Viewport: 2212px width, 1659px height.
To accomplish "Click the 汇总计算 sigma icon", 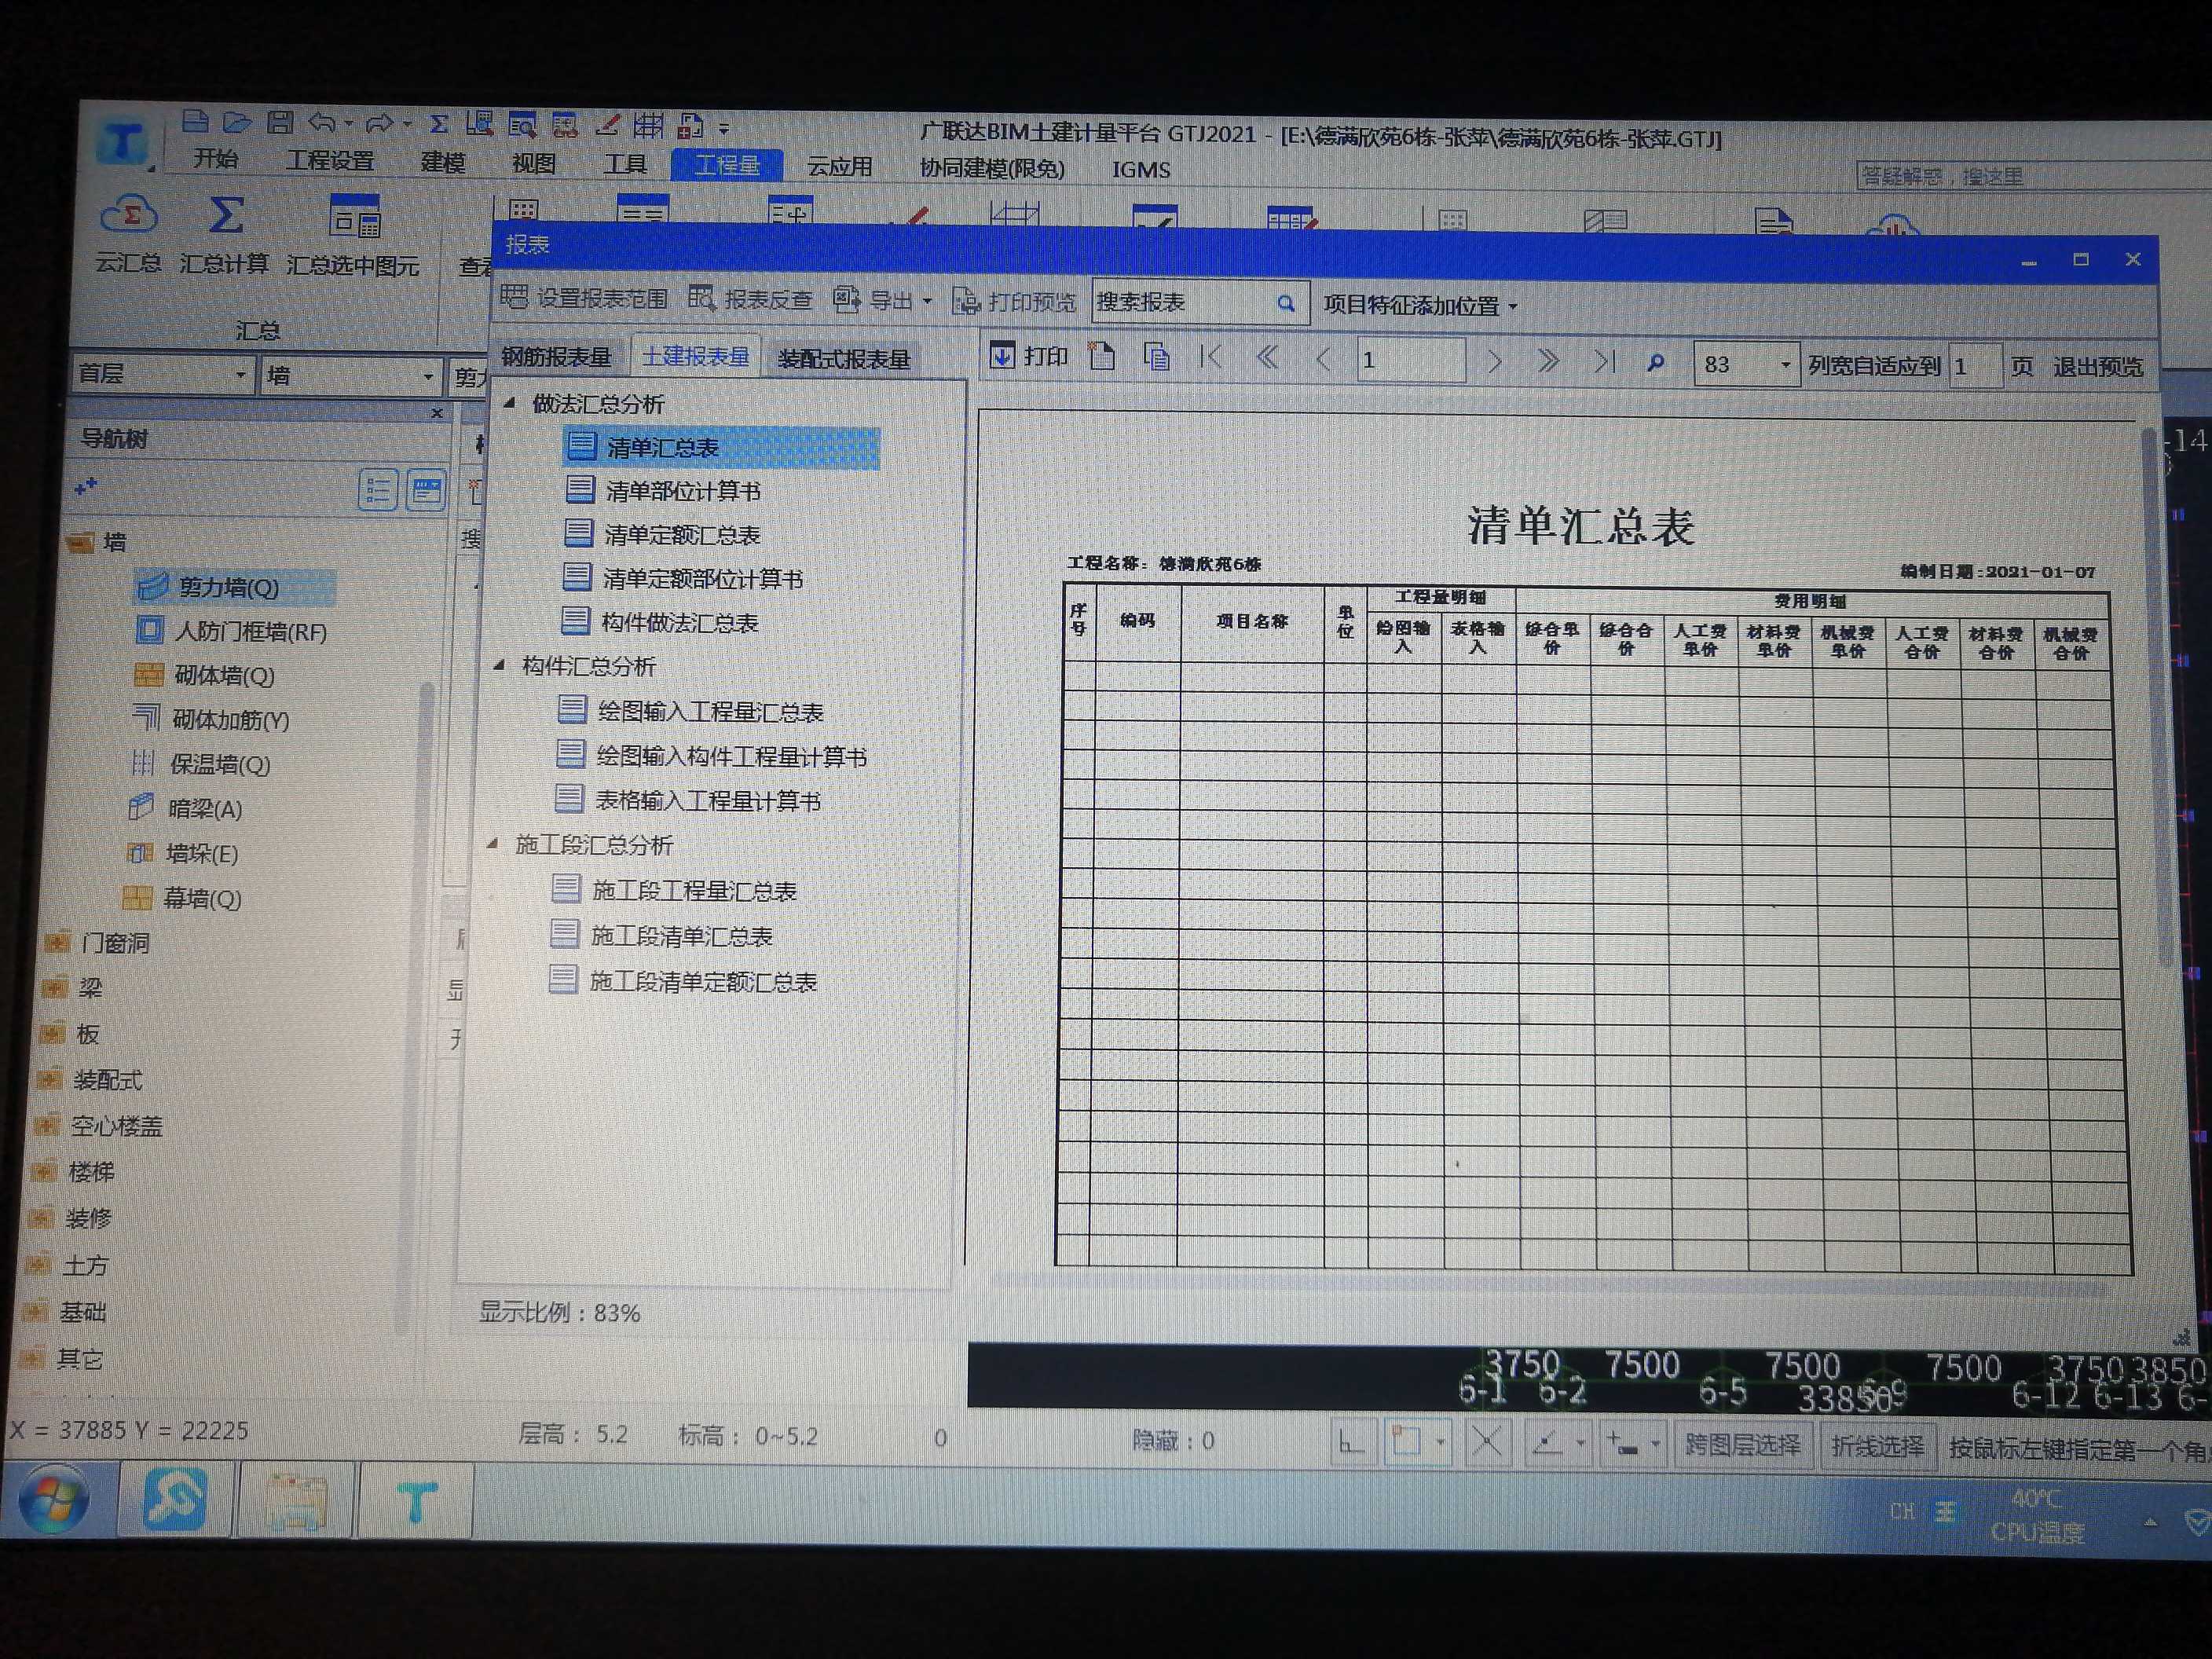I will pos(225,216).
